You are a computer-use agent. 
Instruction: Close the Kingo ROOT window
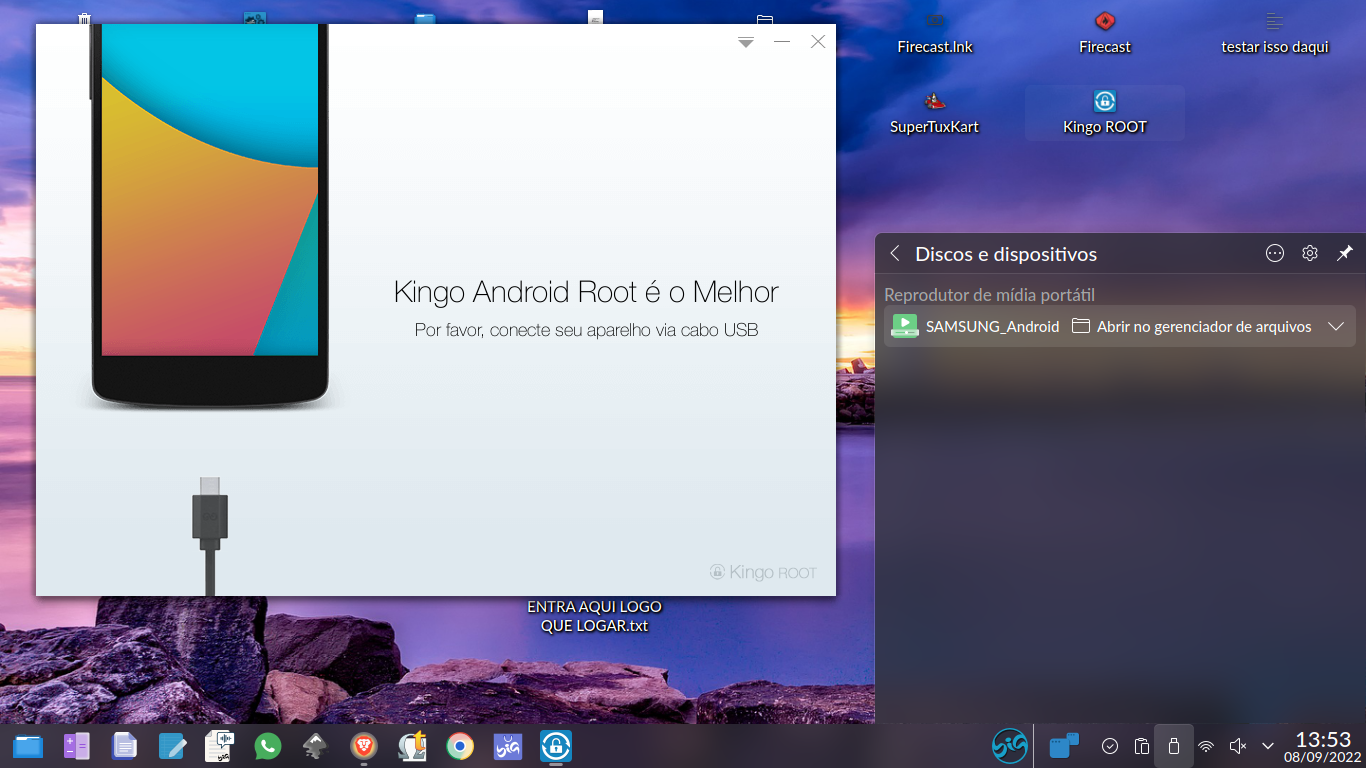pyautogui.click(x=818, y=42)
